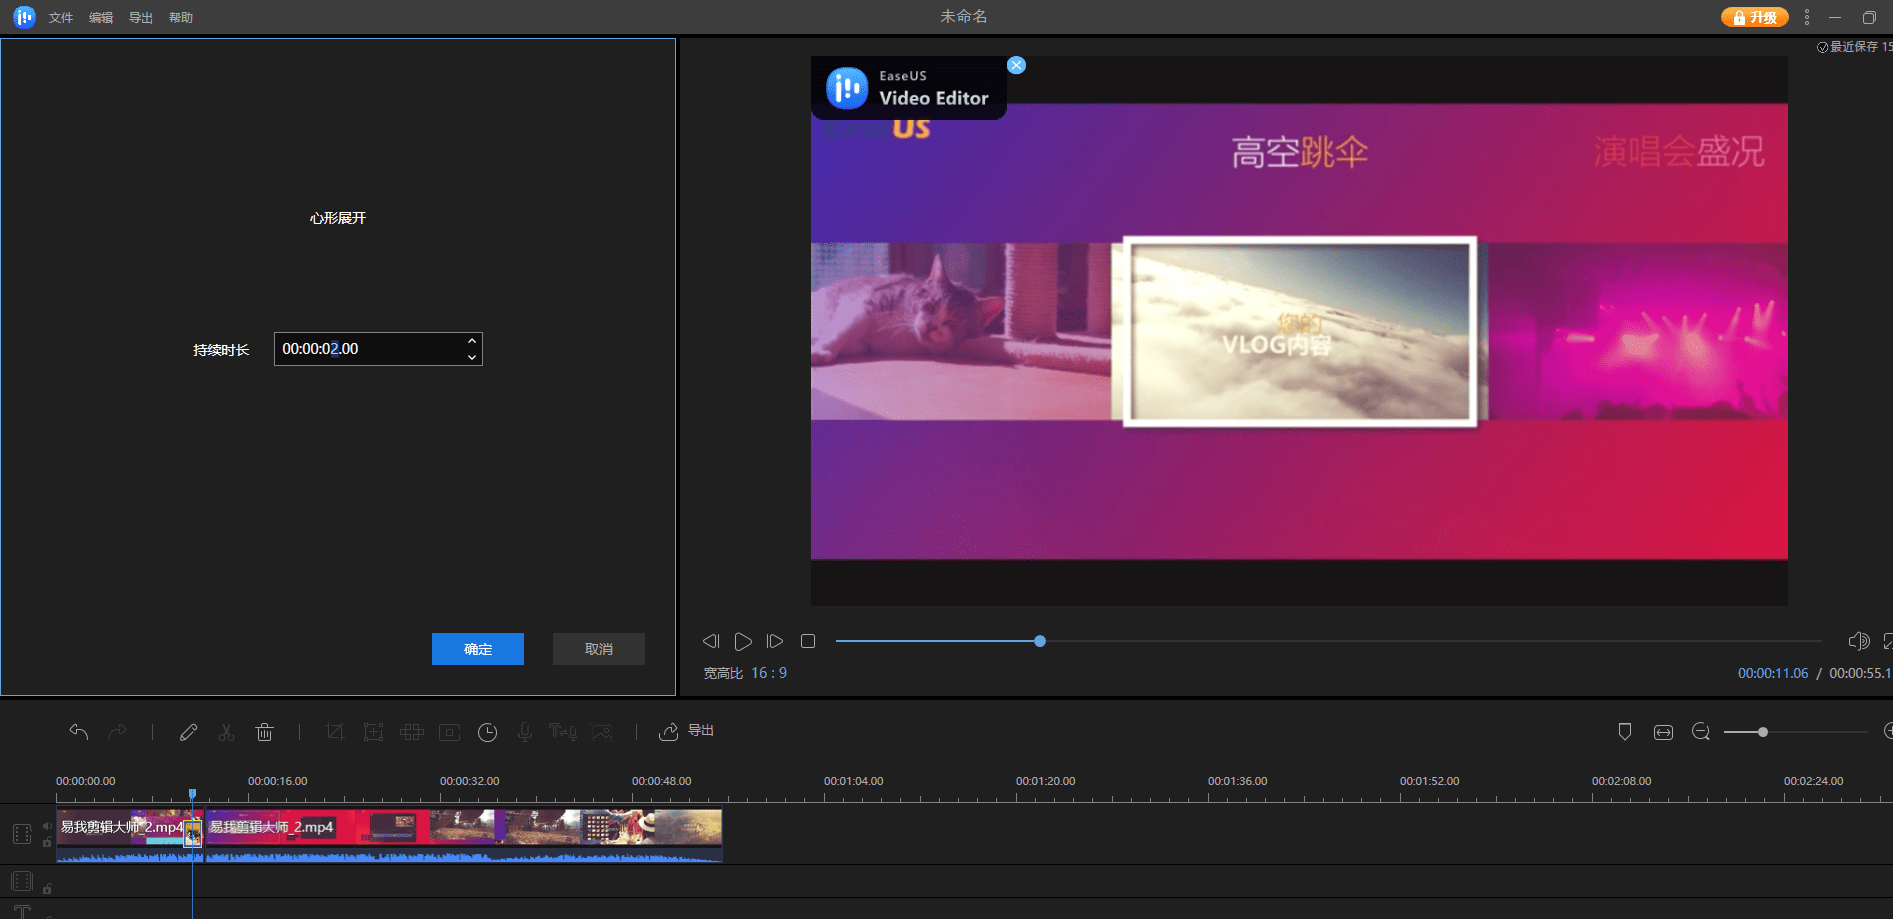
Task: Open the 文件 menu
Action: [x=61, y=18]
